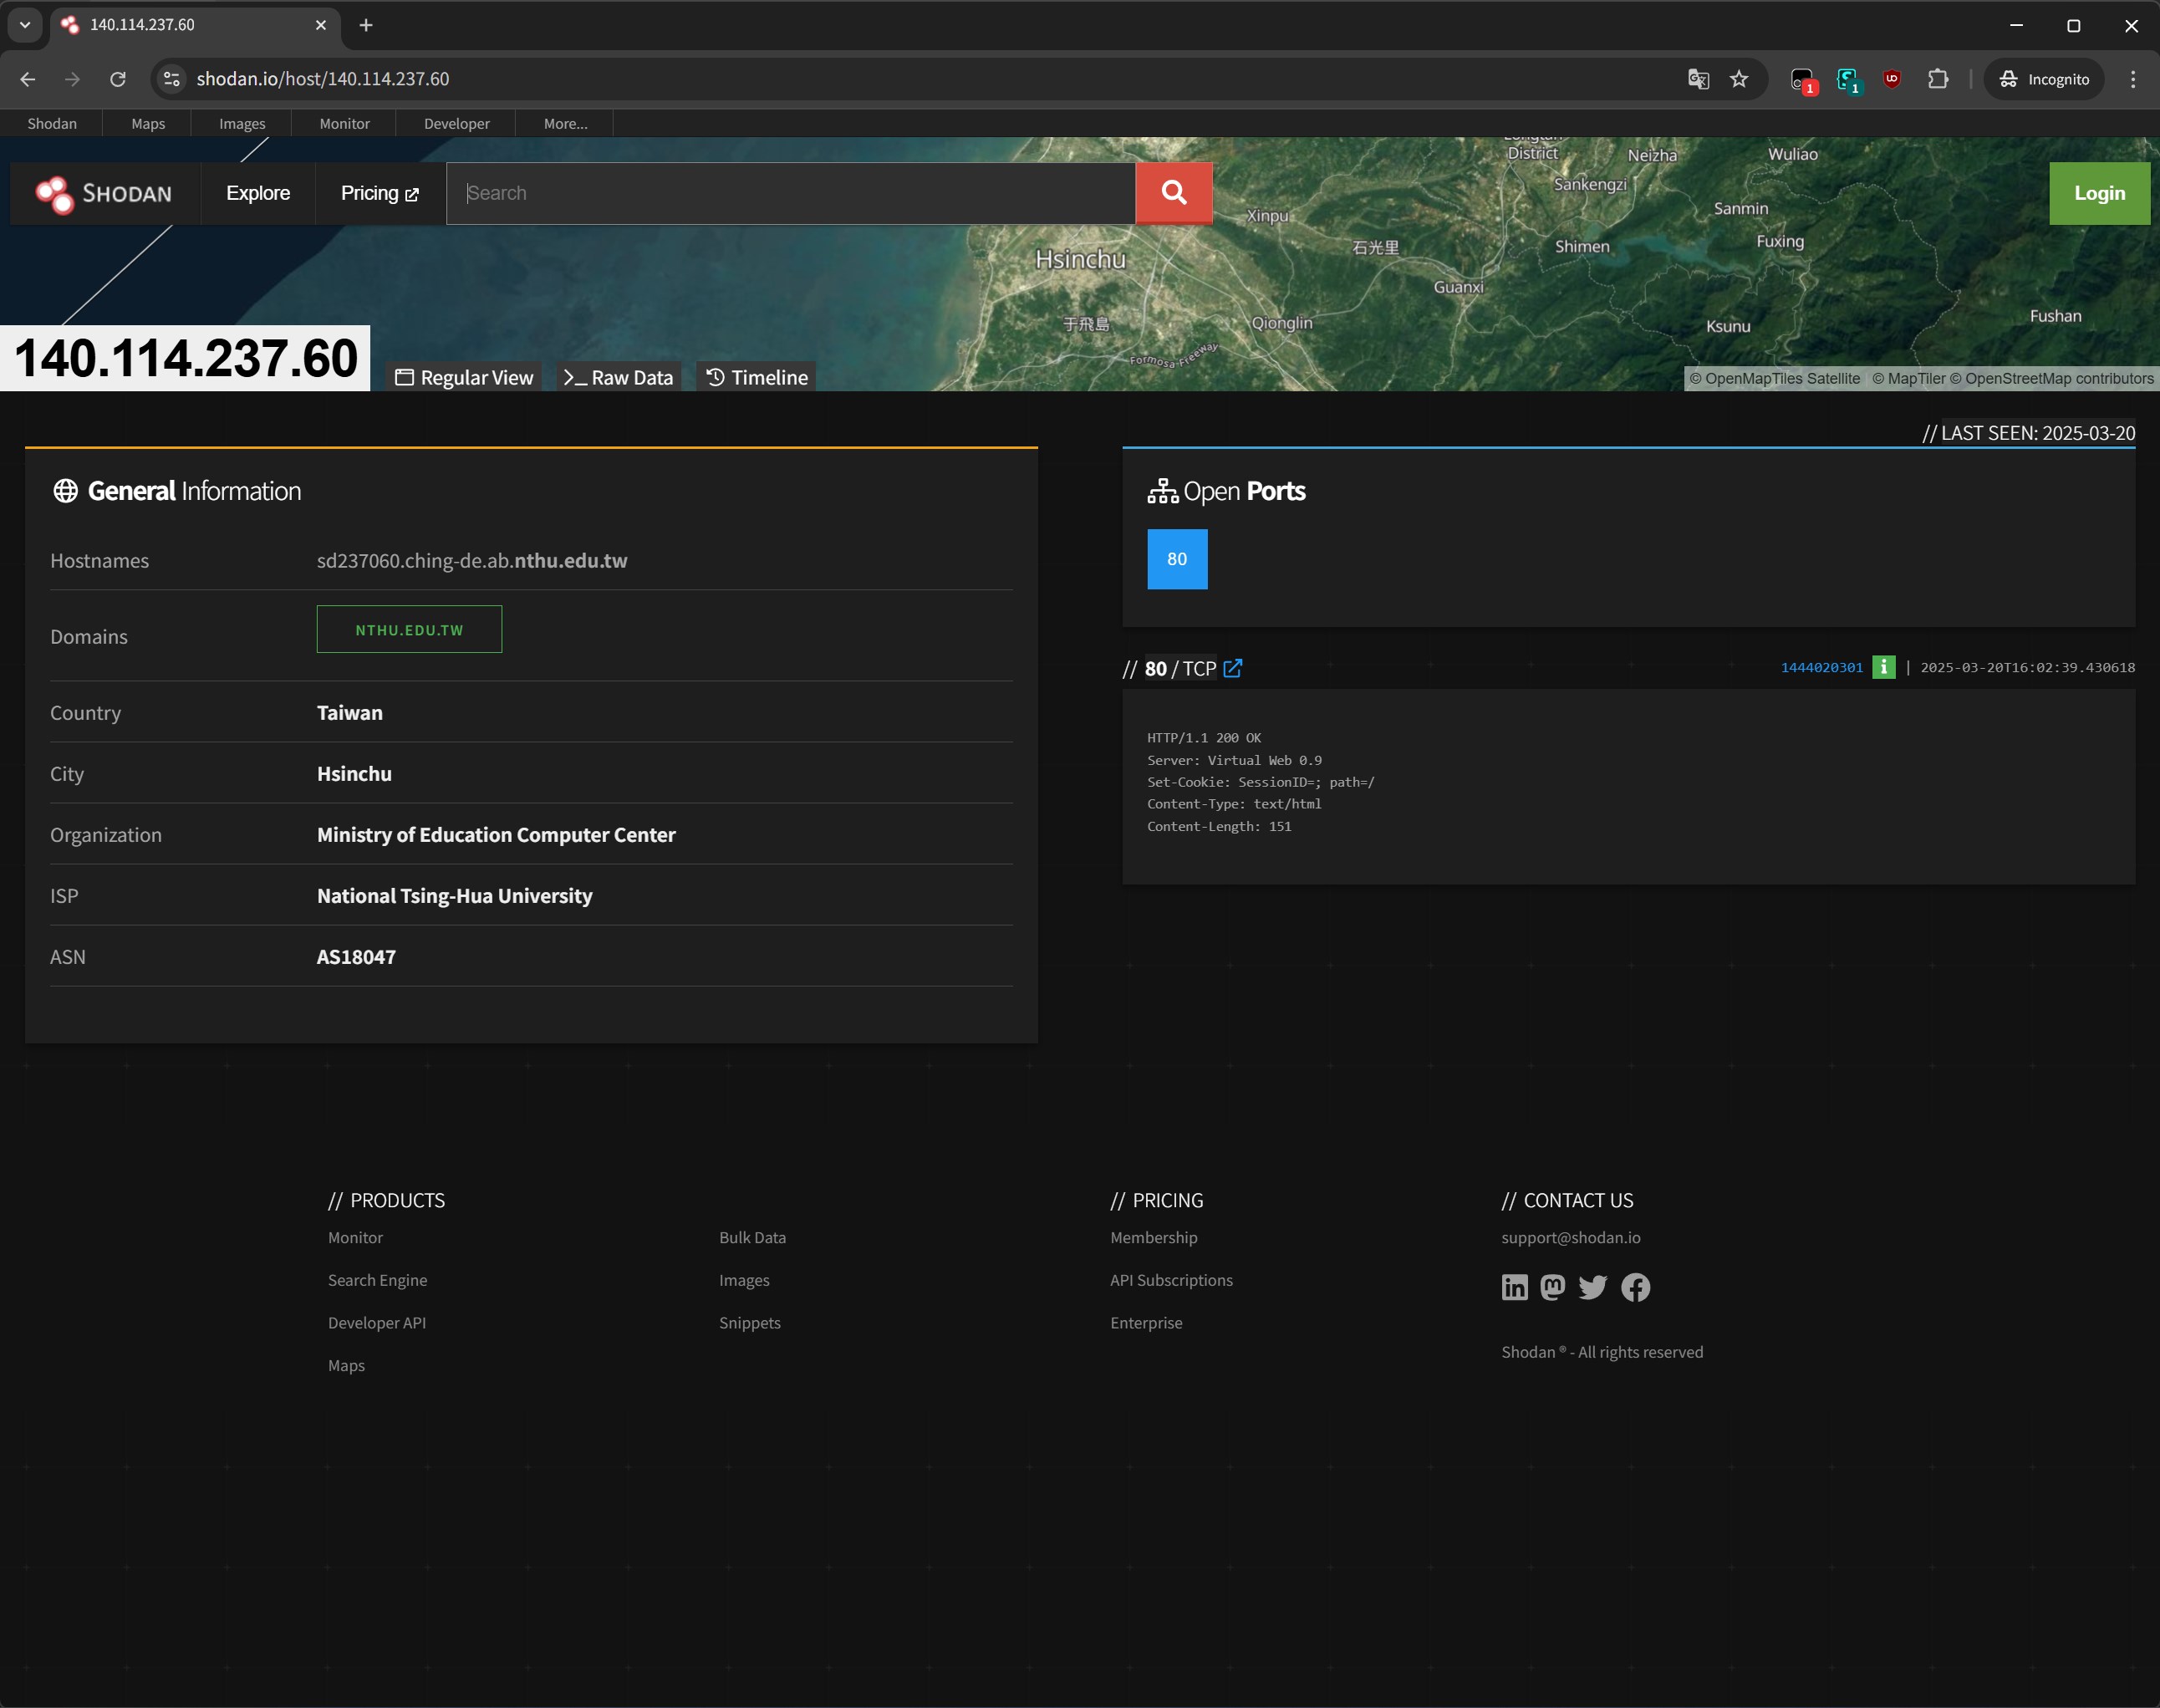The height and width of the screenshot is (1708, 2160).
Task: Open footer Monitor product link
Action: [355, 1237]
